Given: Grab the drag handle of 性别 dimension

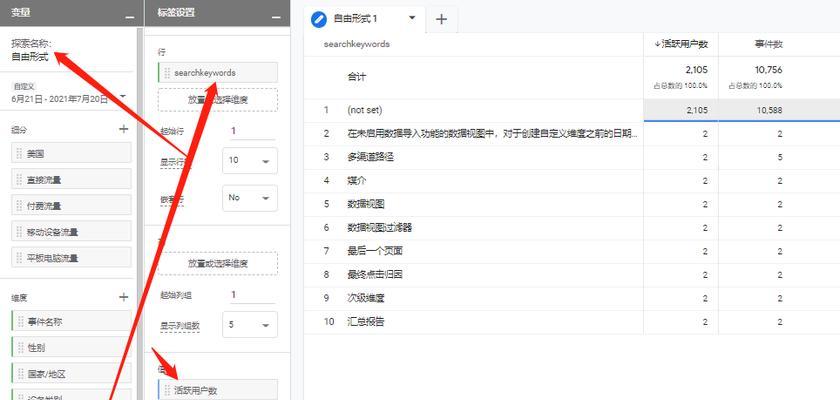Looking at the screenshot, I should (21, 348).
